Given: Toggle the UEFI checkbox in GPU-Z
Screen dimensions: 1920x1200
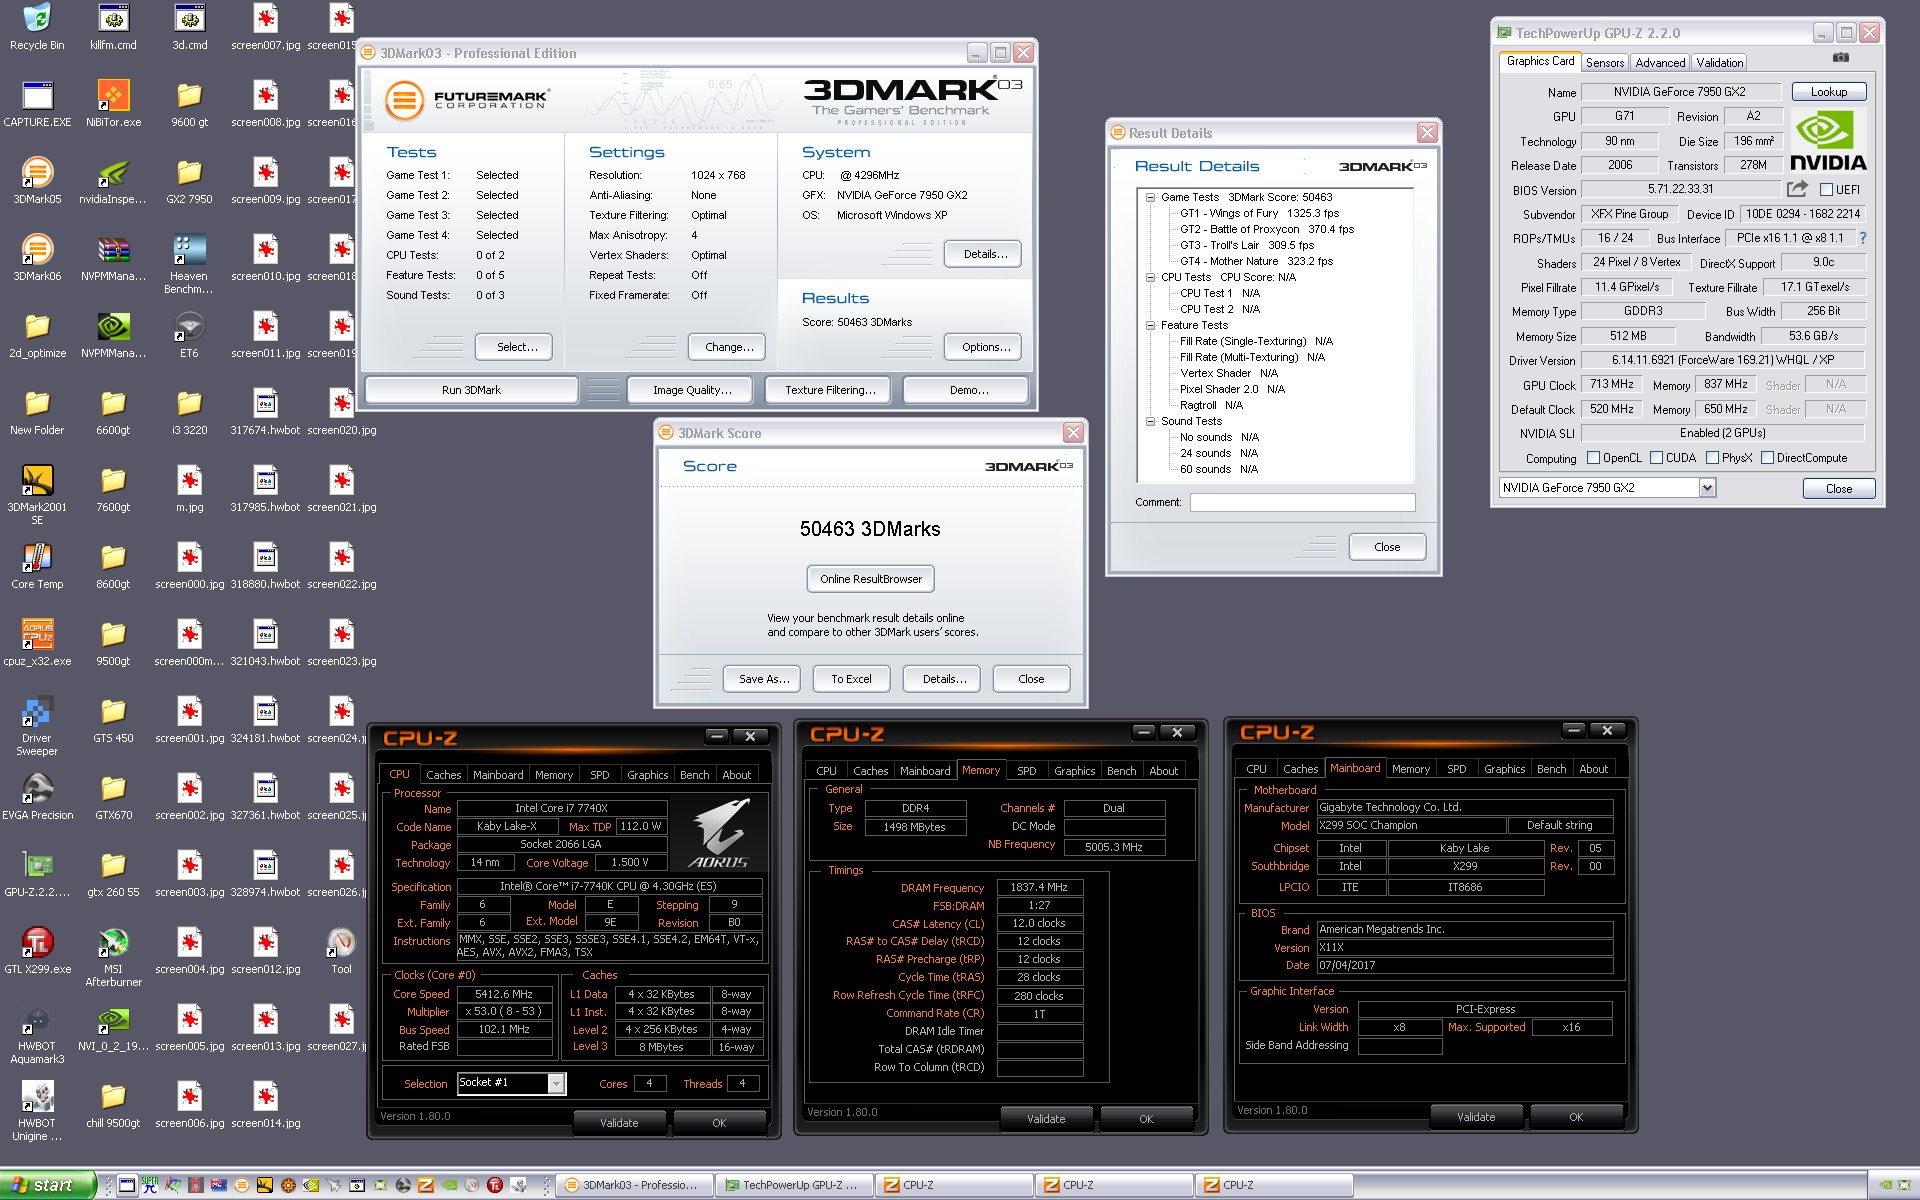Looking at the screenshot, I should click(1826, 189).
